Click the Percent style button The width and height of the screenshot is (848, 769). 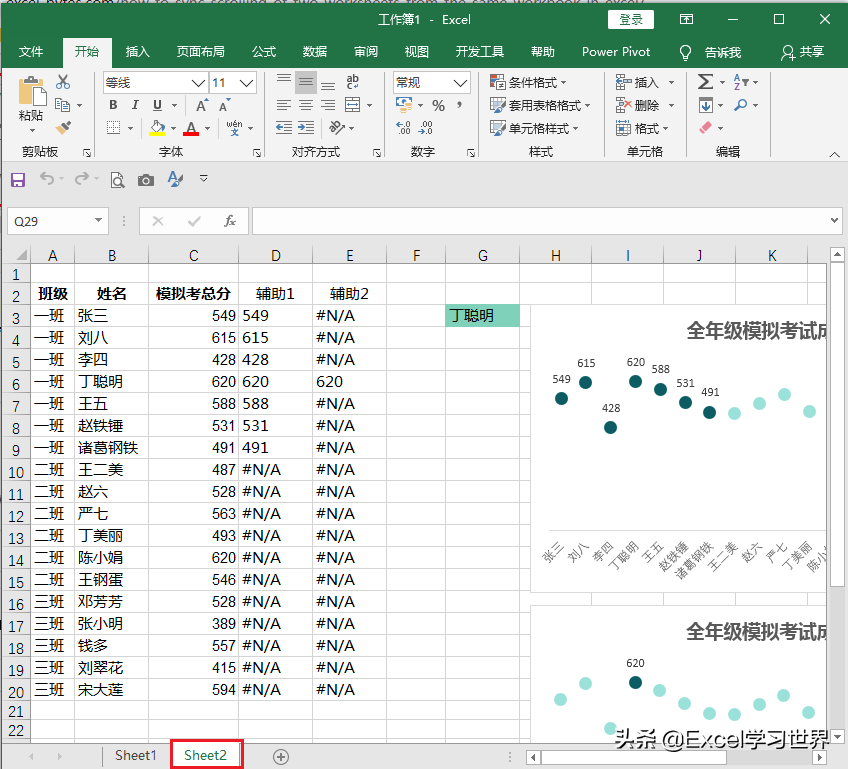(x=439, y=105)
